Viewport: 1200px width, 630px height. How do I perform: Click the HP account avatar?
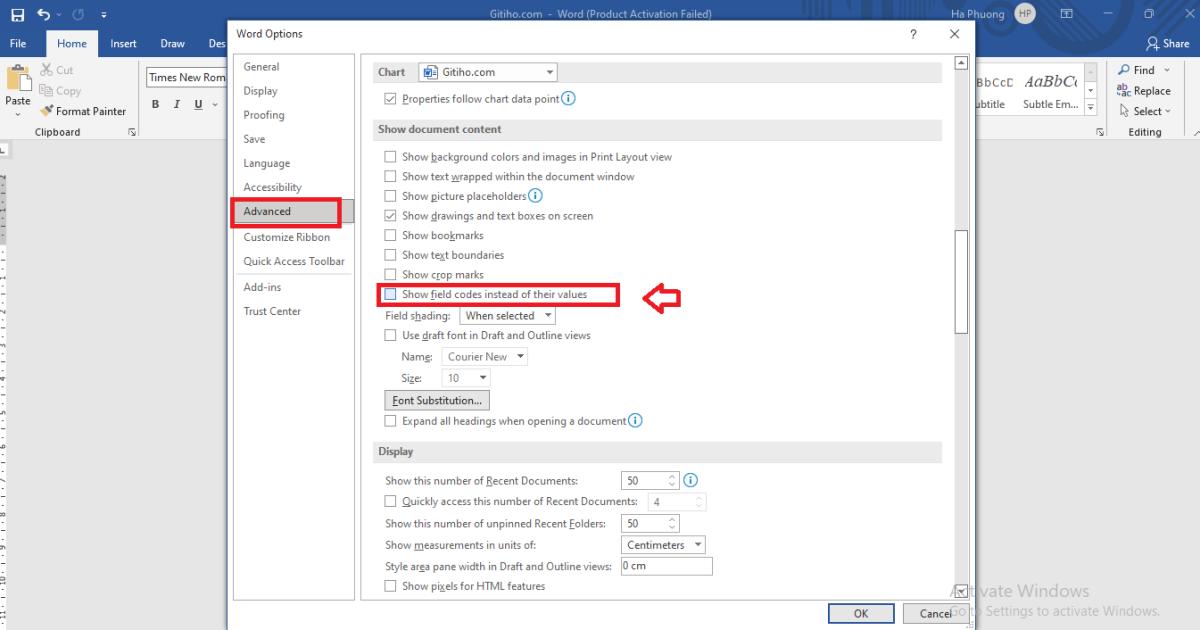coord(1024,14)
